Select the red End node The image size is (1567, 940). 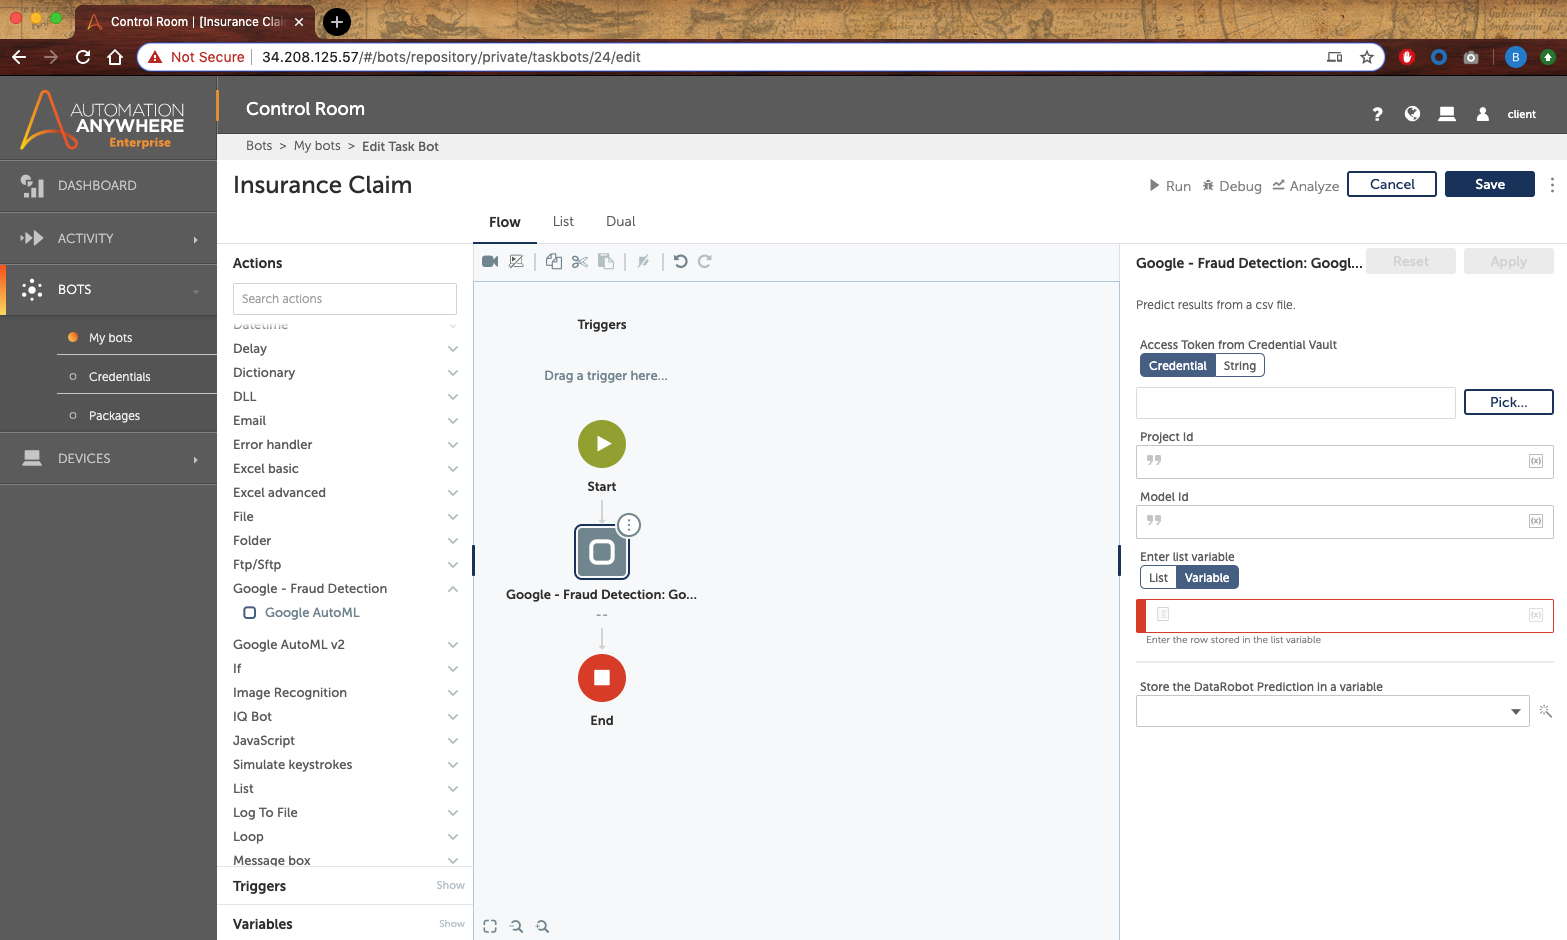coord(602,678)
